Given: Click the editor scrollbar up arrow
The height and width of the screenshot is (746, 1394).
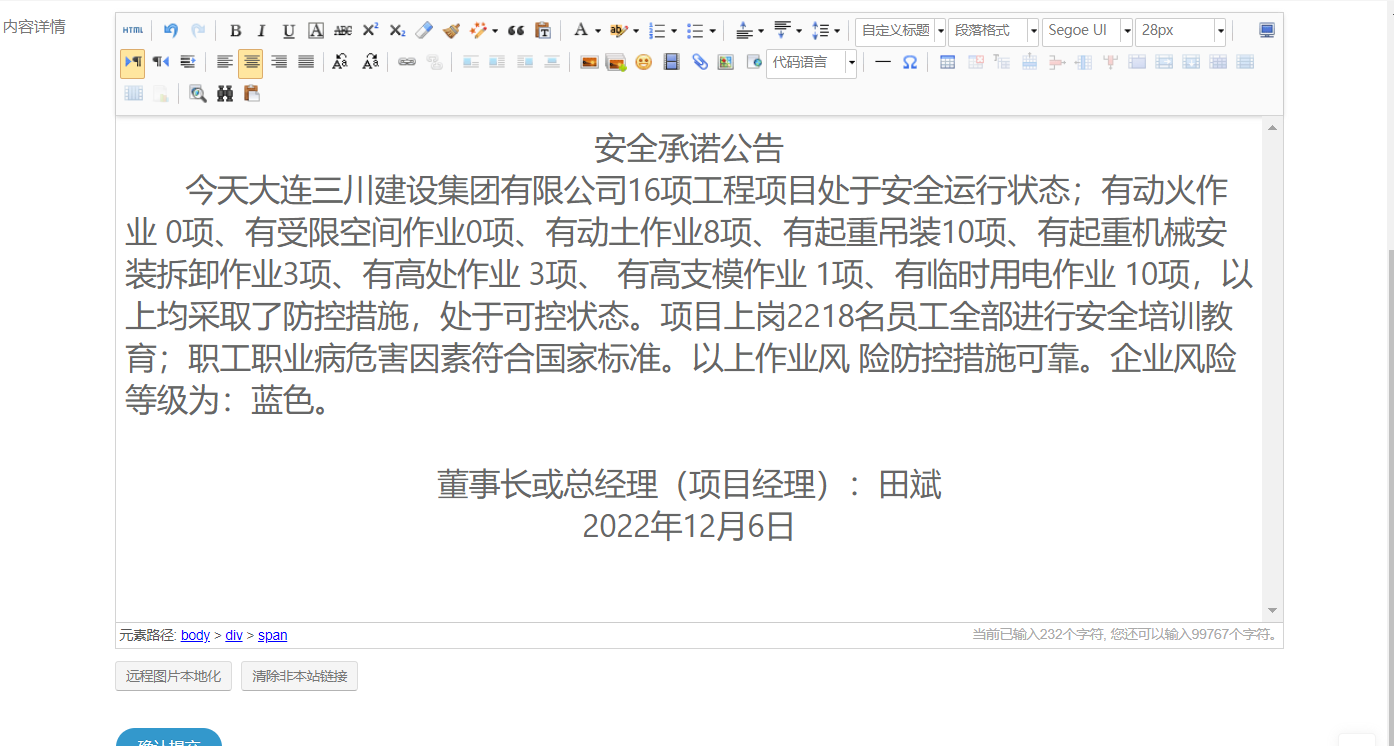Looking at the screenshot, I should click(x=1273, y=127).
